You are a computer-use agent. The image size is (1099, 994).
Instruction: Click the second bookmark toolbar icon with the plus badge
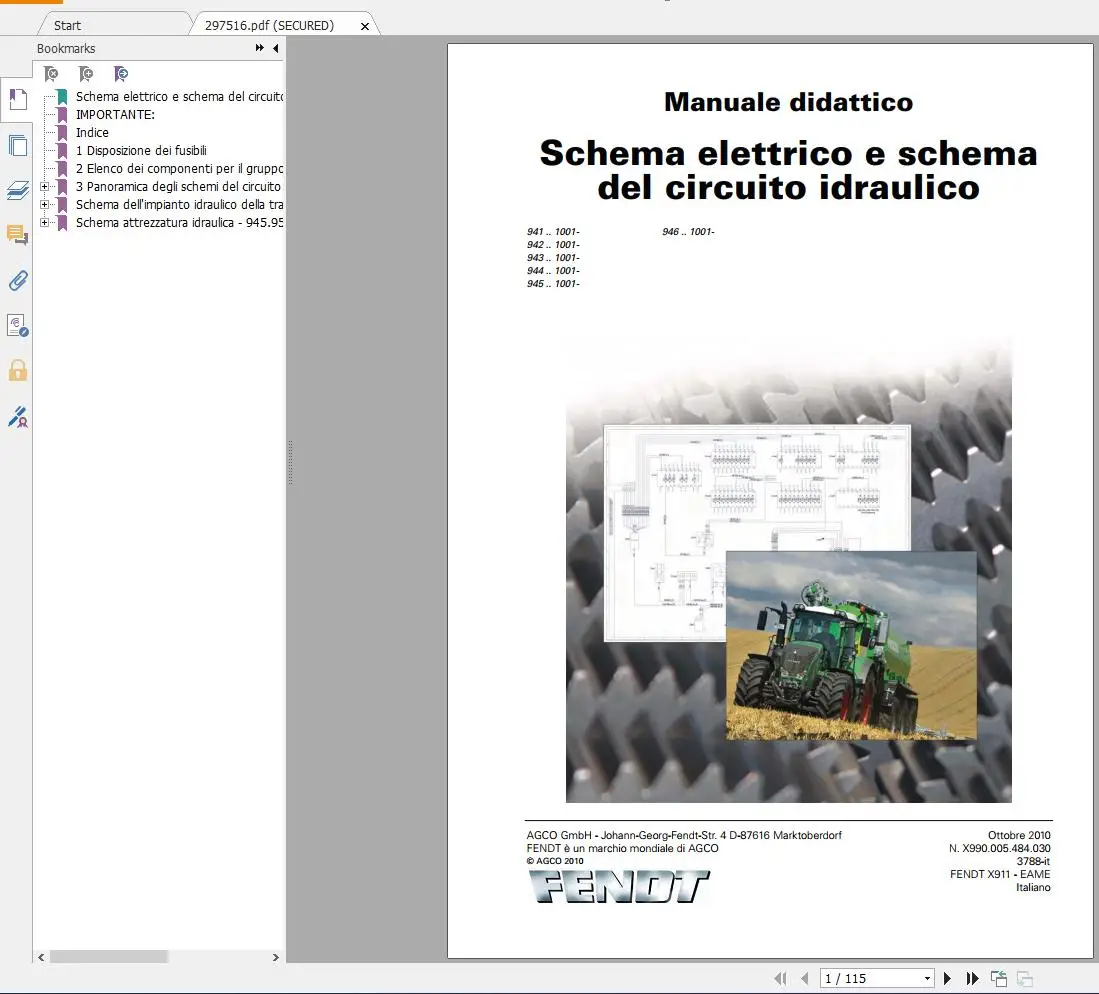click(x=86, y=74)
